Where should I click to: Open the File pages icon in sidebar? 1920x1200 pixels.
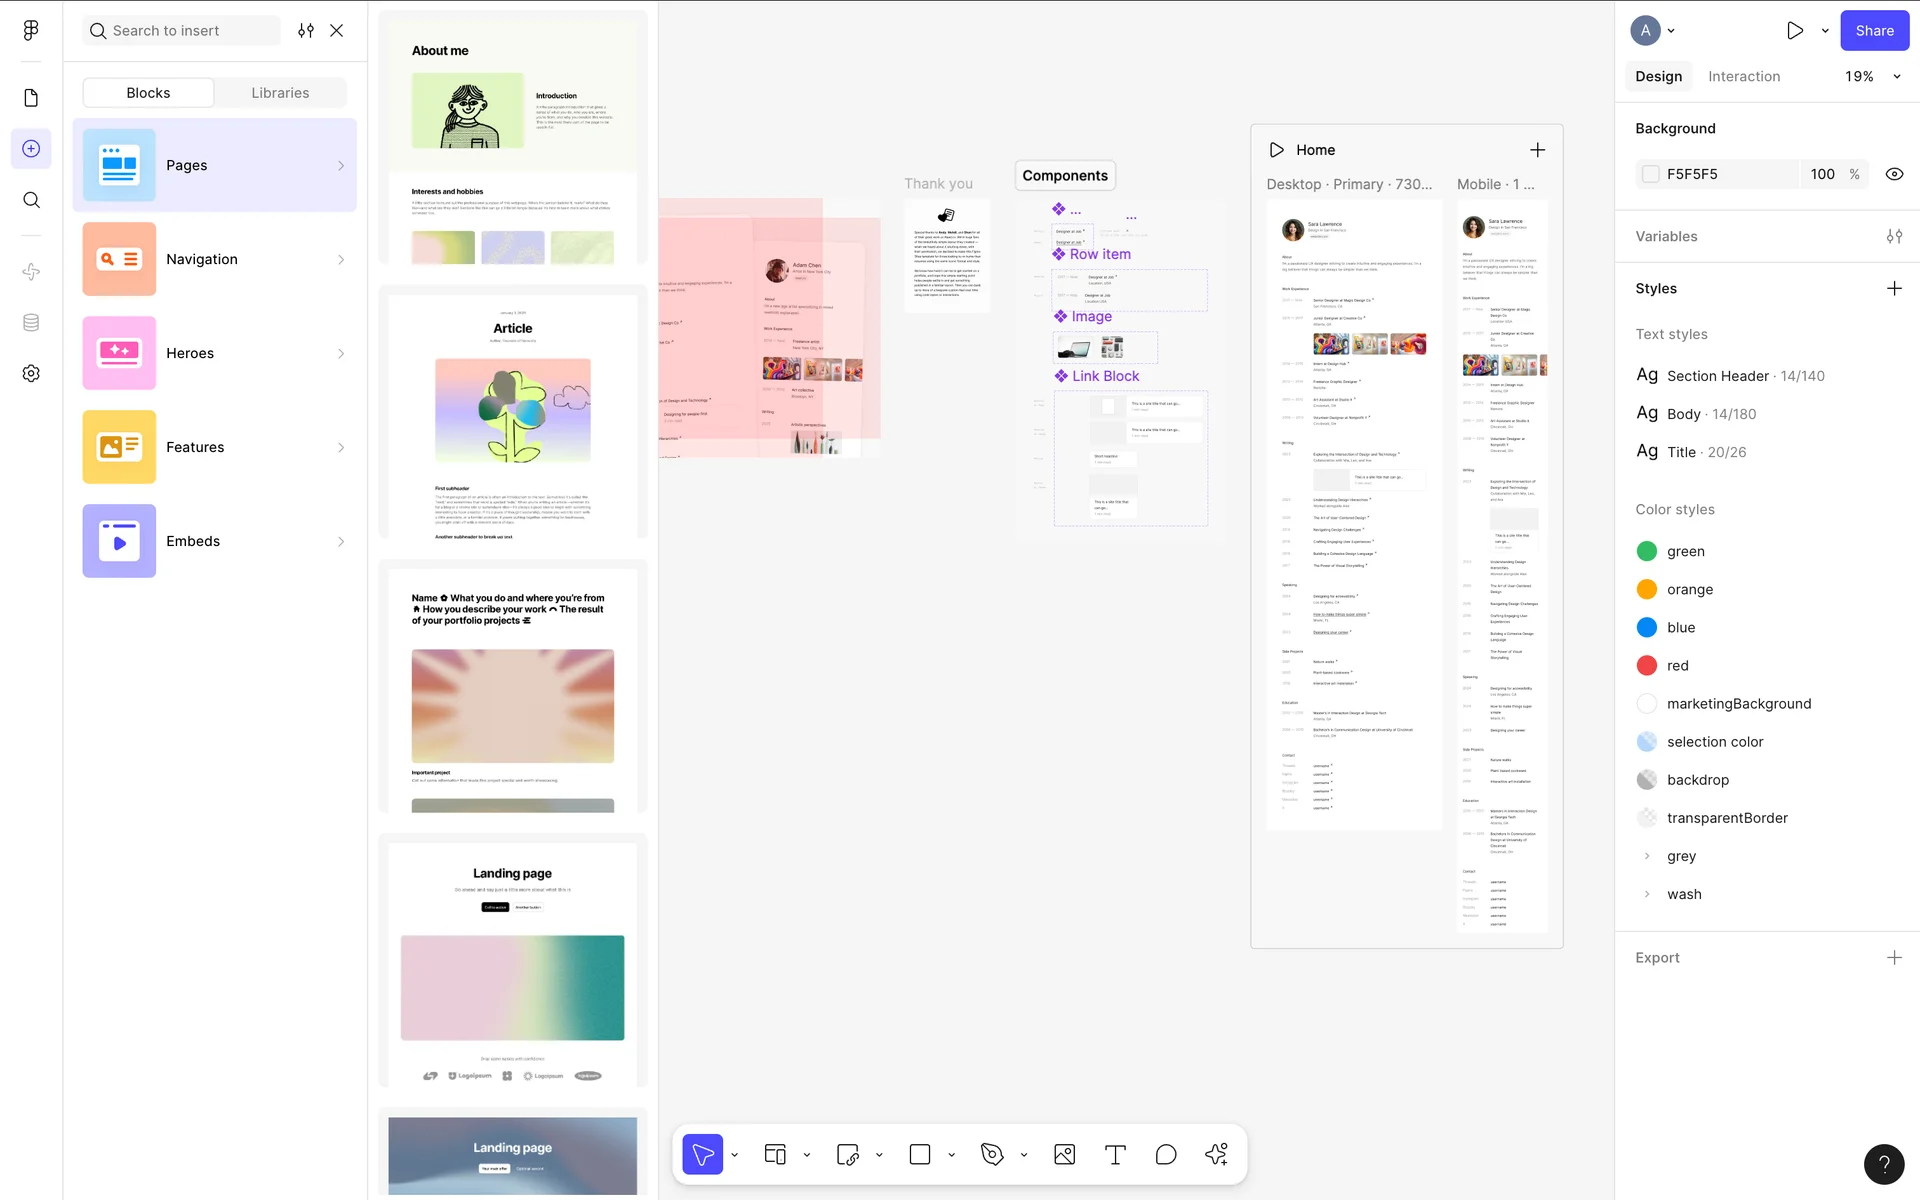tap(31, 97)
